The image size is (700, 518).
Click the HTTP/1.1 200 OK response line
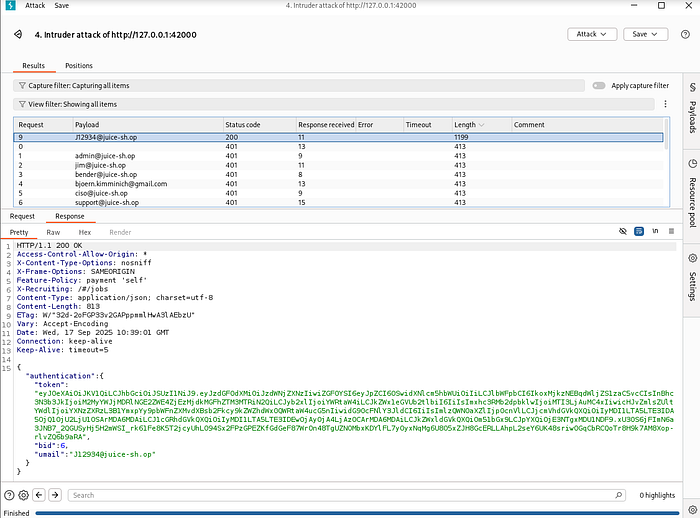pos(49,245)
